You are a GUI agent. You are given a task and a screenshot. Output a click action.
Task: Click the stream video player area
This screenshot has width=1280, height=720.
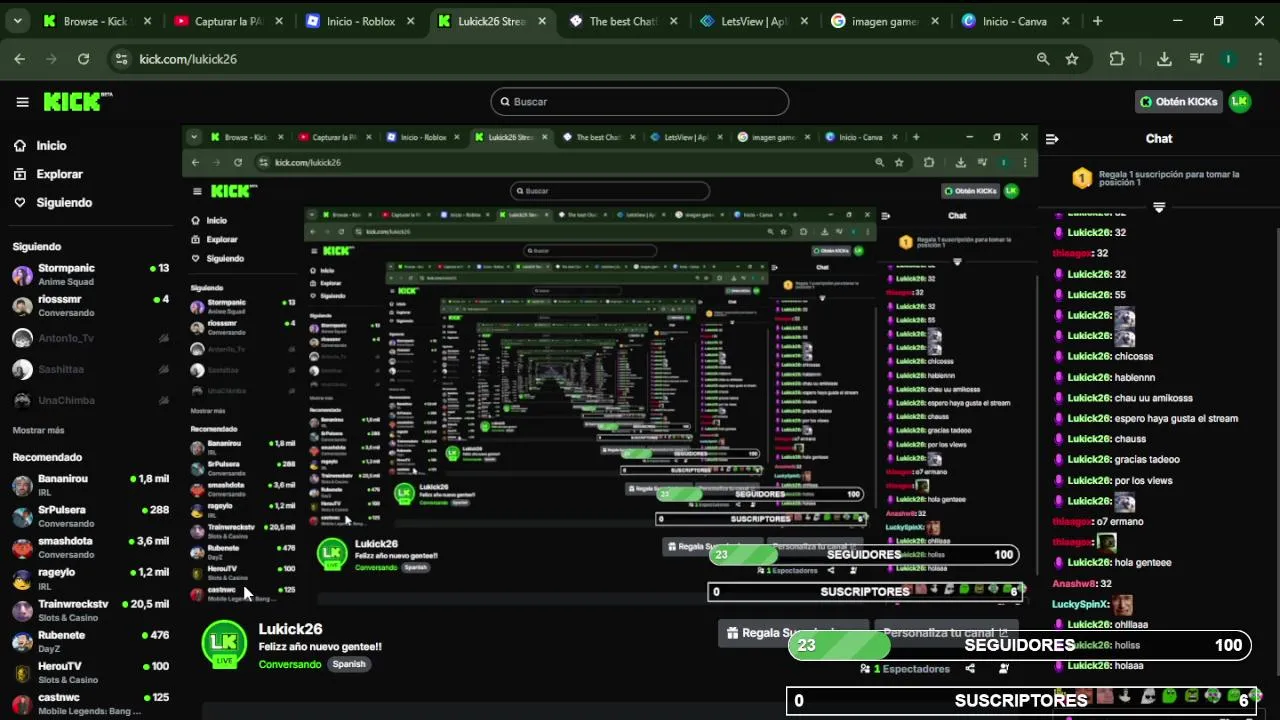(610, 366)
